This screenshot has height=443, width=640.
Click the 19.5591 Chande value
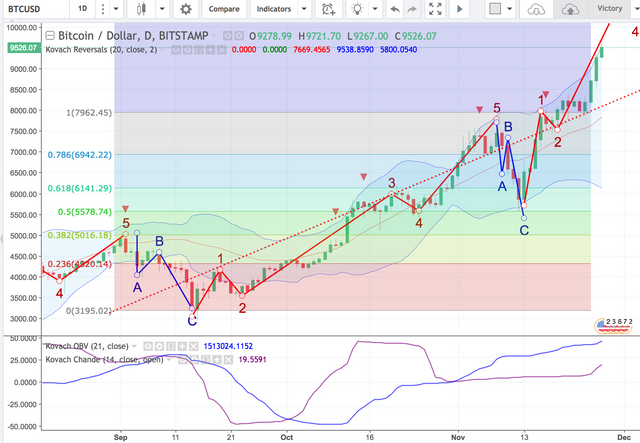click(x=253, y=360)
